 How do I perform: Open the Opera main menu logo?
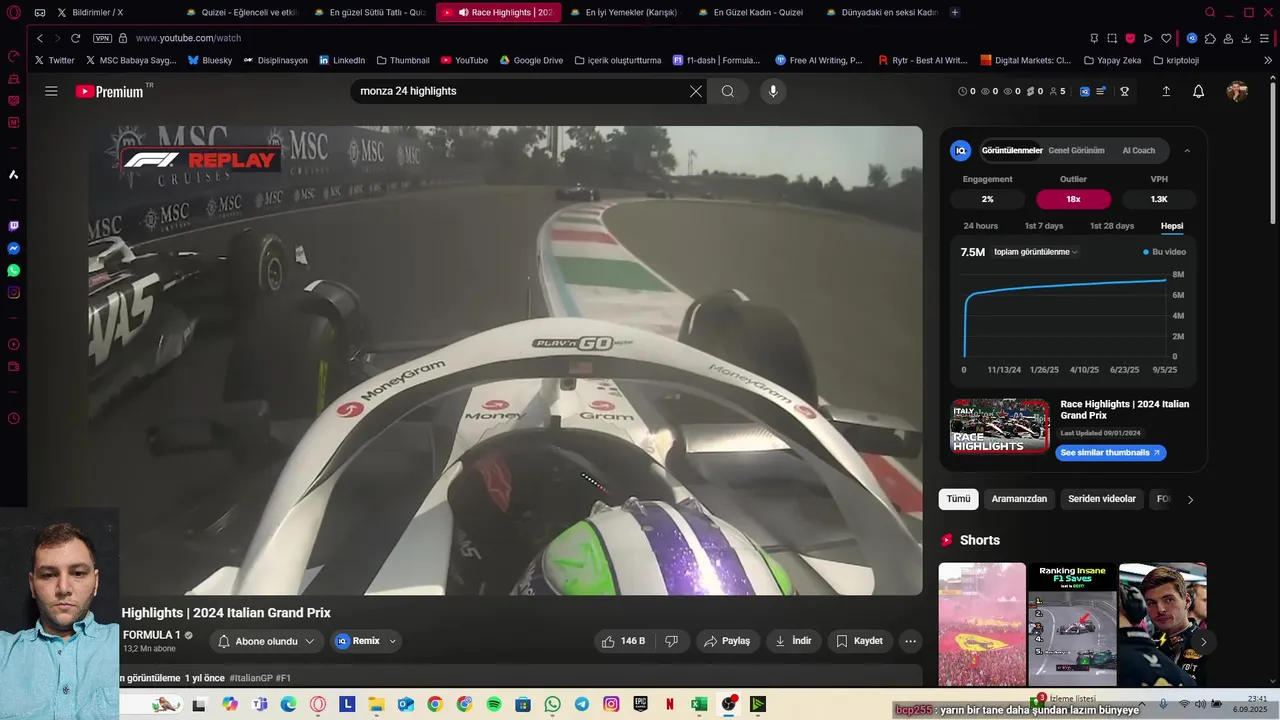pyautogui.click(x=14, y=13)
